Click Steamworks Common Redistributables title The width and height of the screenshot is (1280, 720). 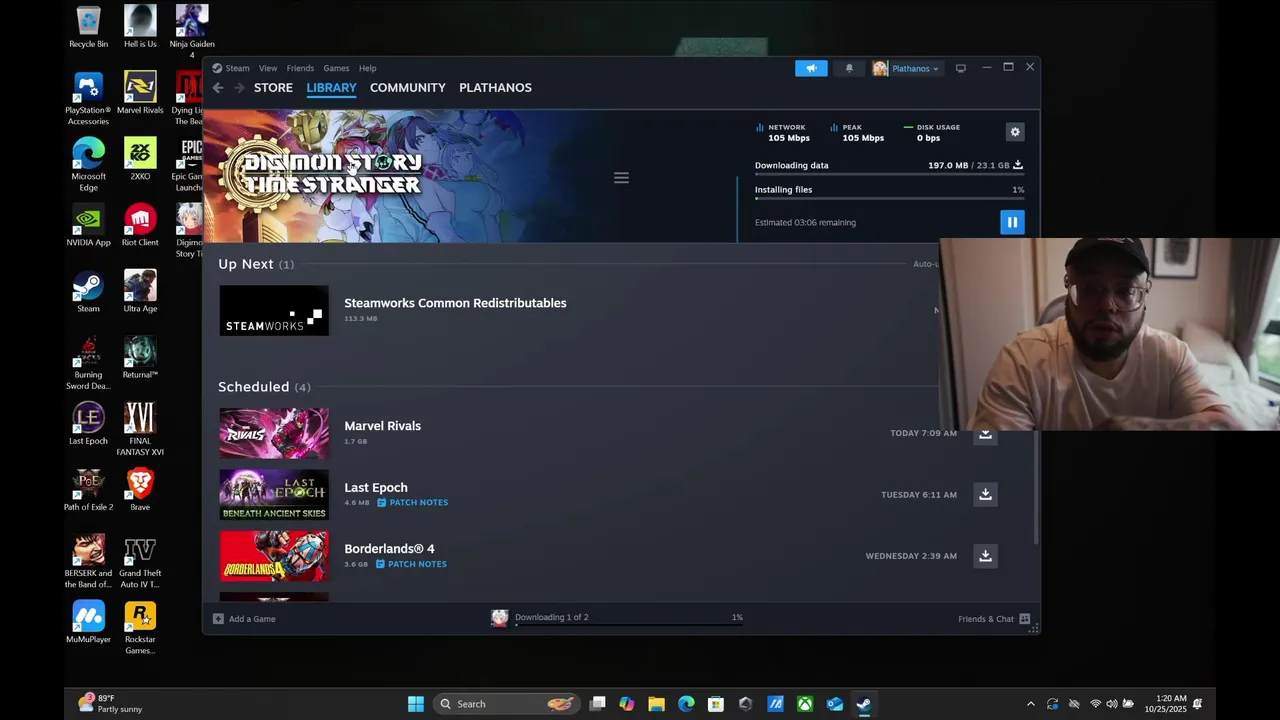[x=455, y=303]
